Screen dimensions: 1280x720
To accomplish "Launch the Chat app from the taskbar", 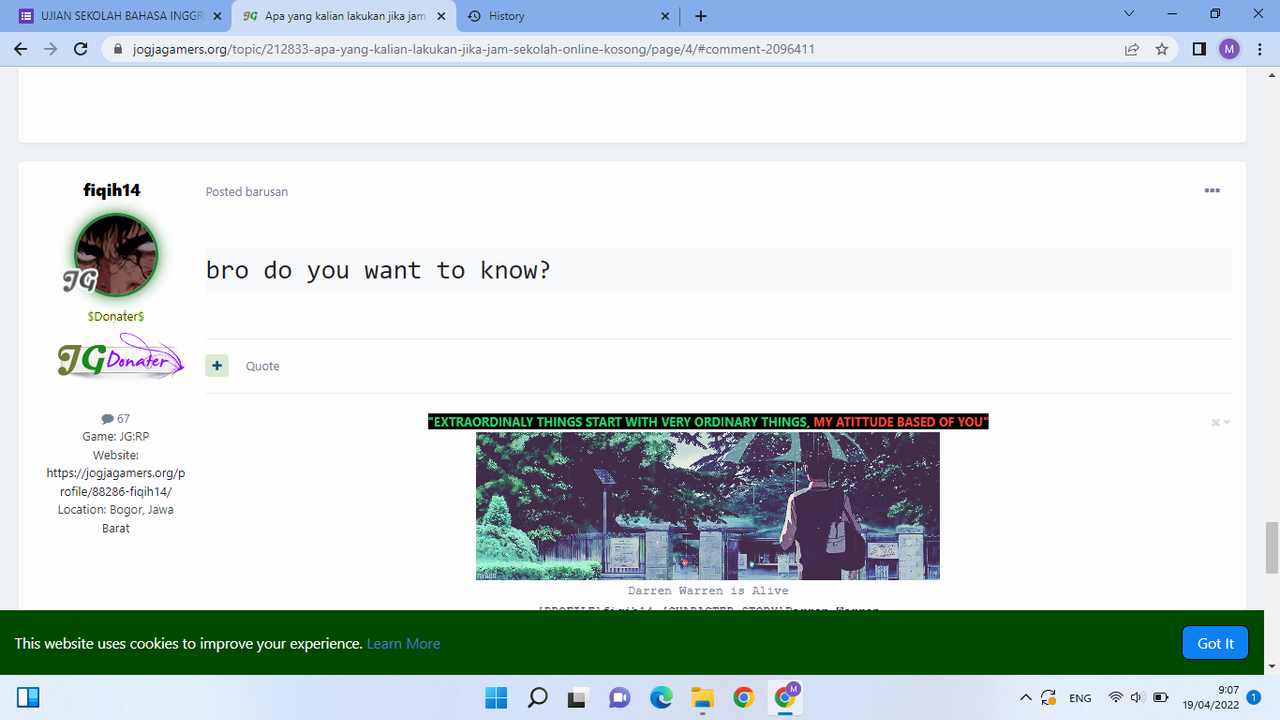I will pos(619,697).
